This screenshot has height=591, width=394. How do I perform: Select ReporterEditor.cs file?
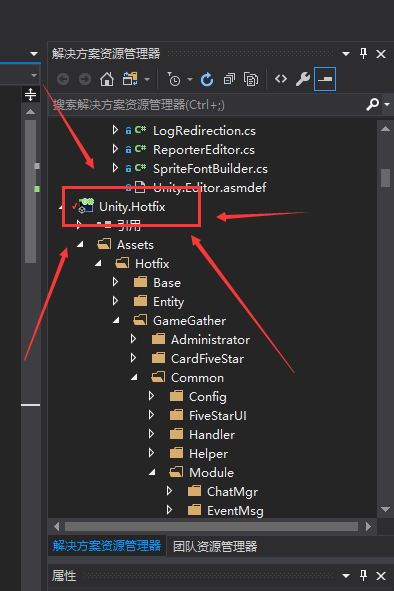(x=204, y=150)
